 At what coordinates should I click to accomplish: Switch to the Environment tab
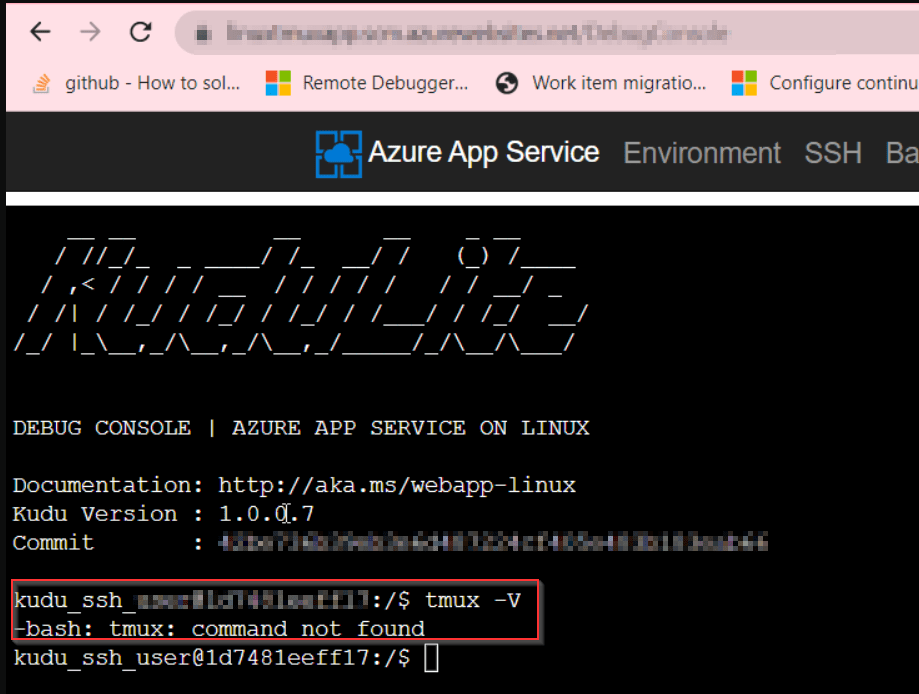pos(701,152)
